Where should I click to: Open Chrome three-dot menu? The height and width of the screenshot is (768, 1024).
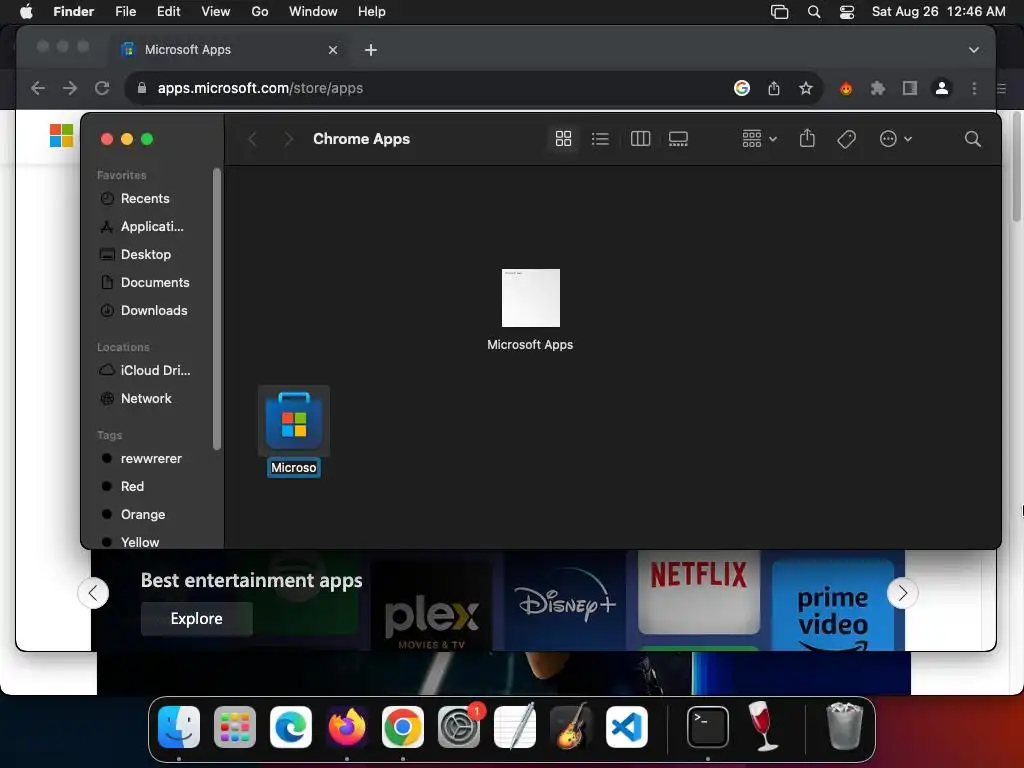(974, 88)
